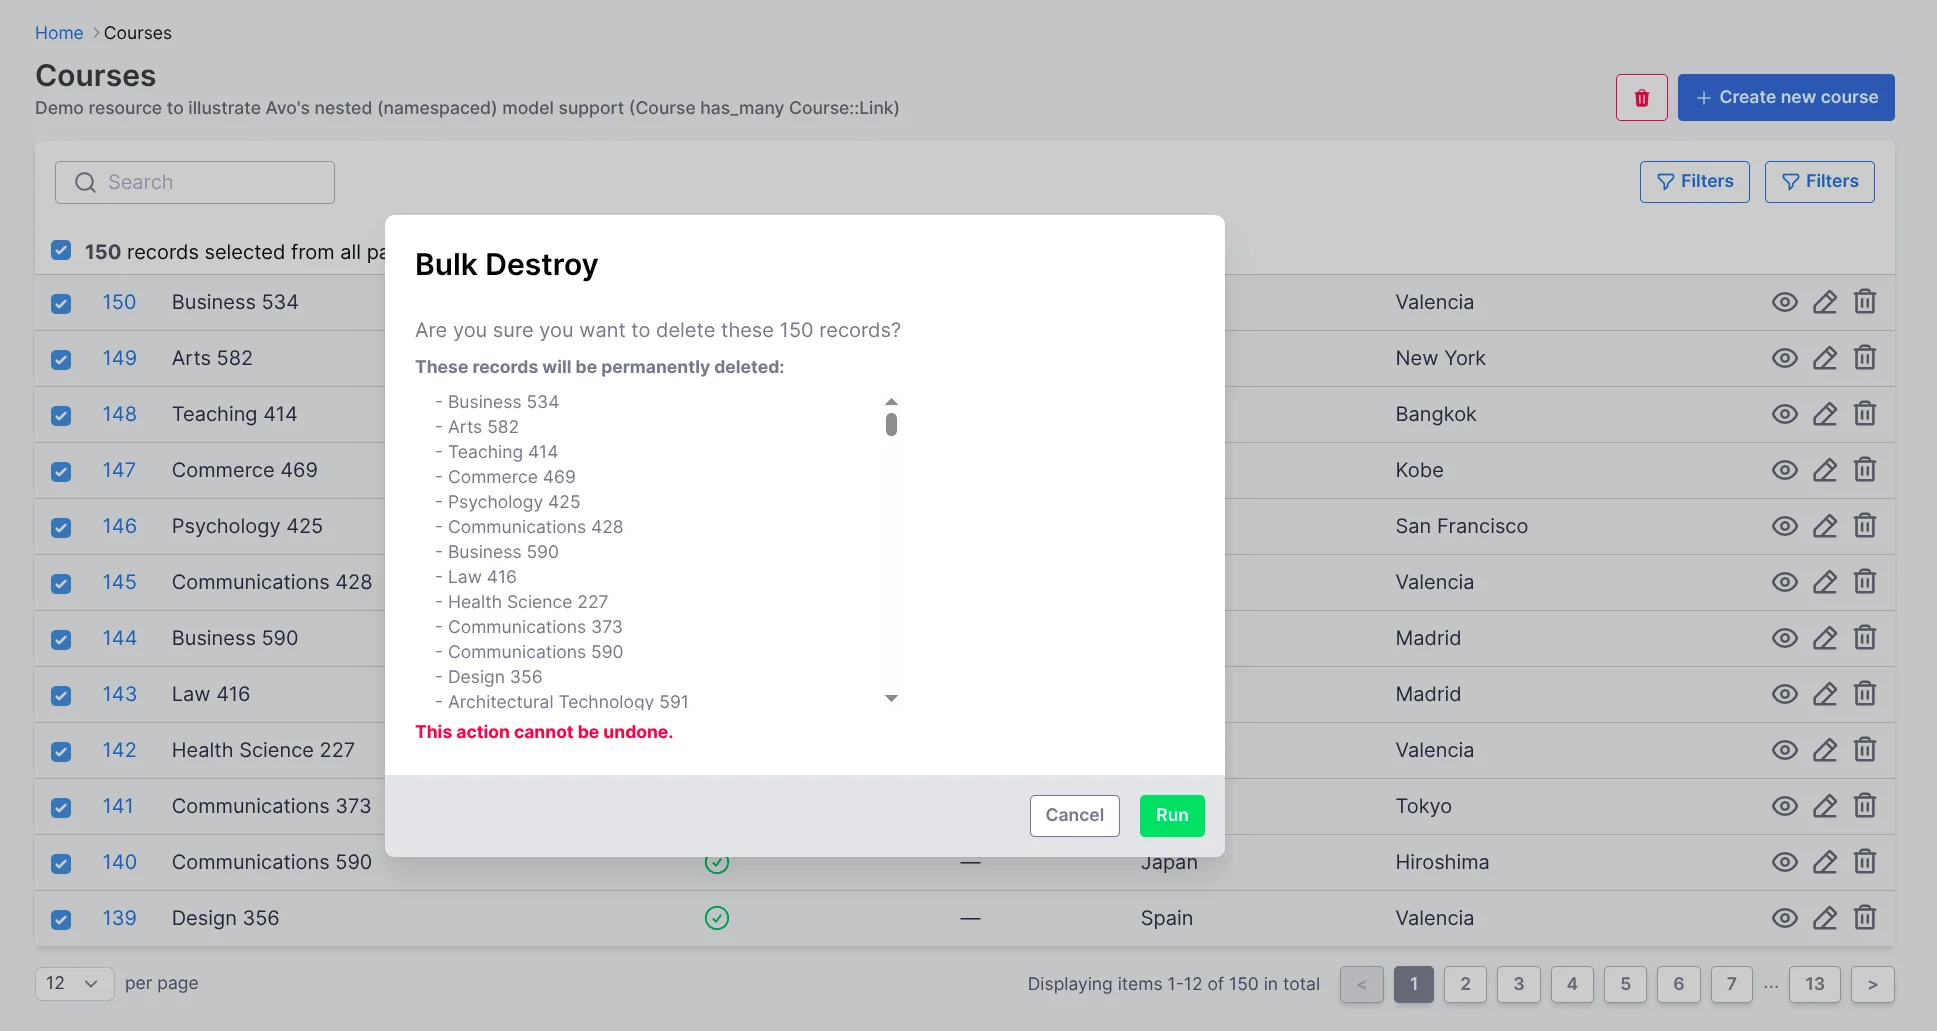
Task: Click the red trash bulk delete icon button
Action: point(1641,98)
